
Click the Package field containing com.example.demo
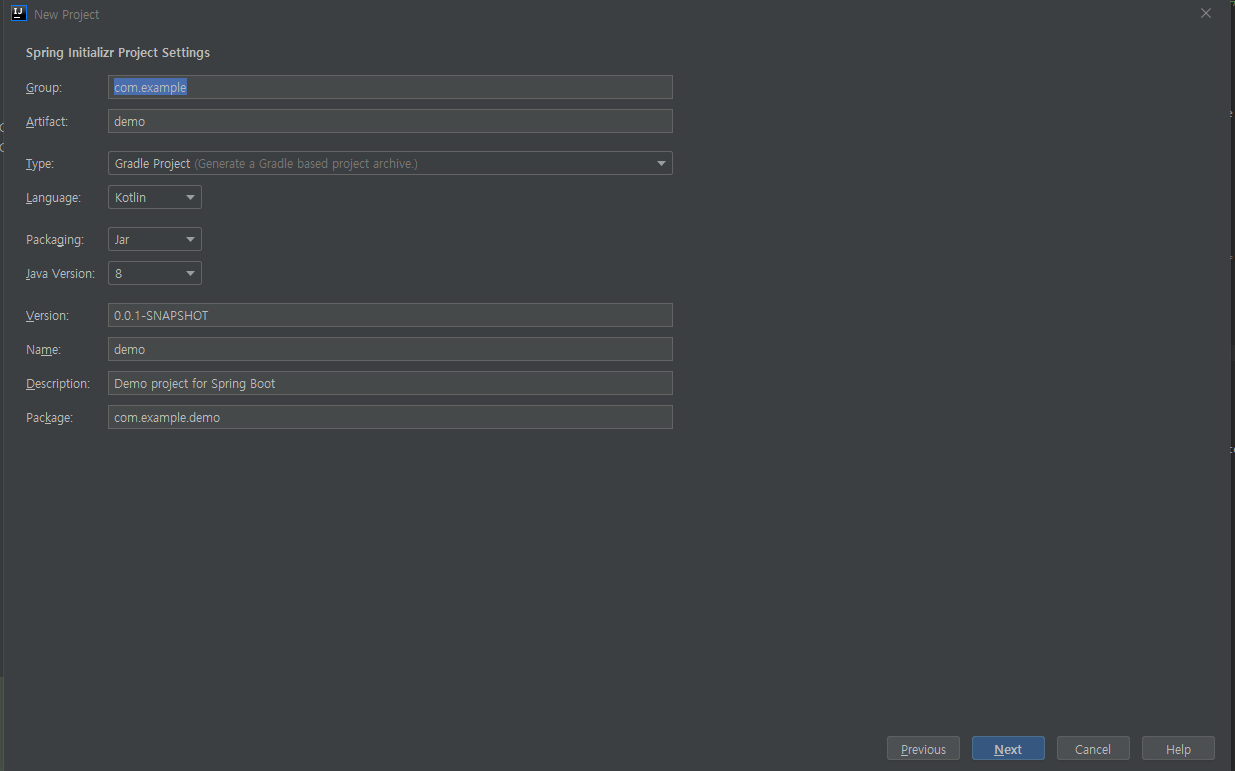(x=390, y=417)
